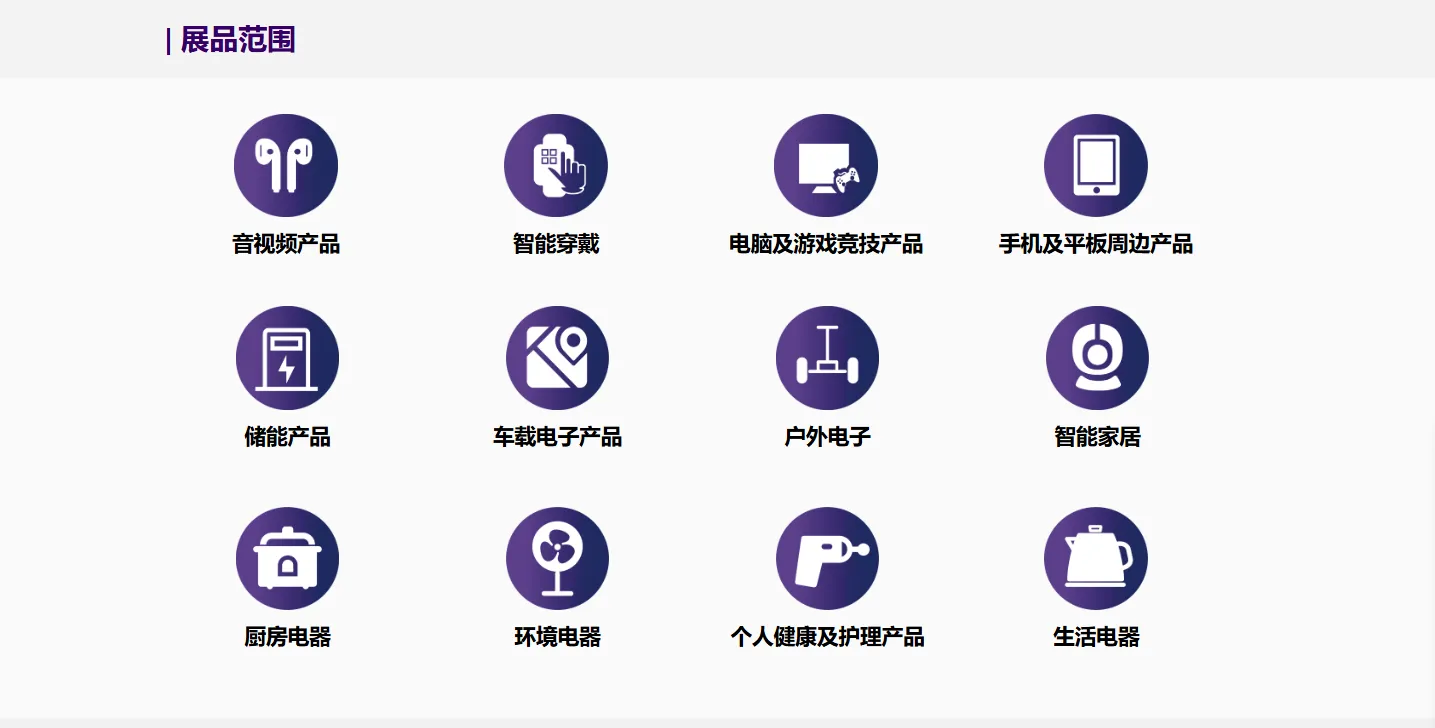Open the monitor and gamepad icon
The height and width of the screenshot is (728, 1435).
coord(826,165)
